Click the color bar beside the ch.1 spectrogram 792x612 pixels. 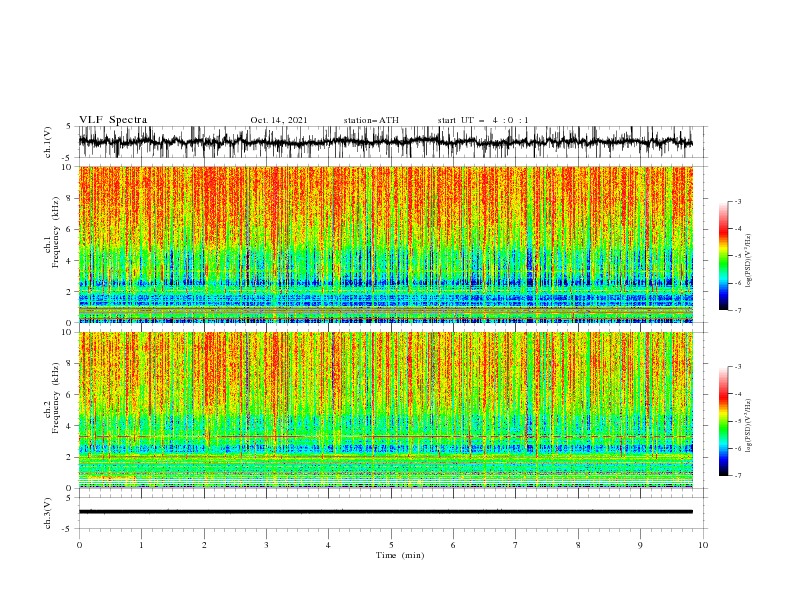(724, 256)
